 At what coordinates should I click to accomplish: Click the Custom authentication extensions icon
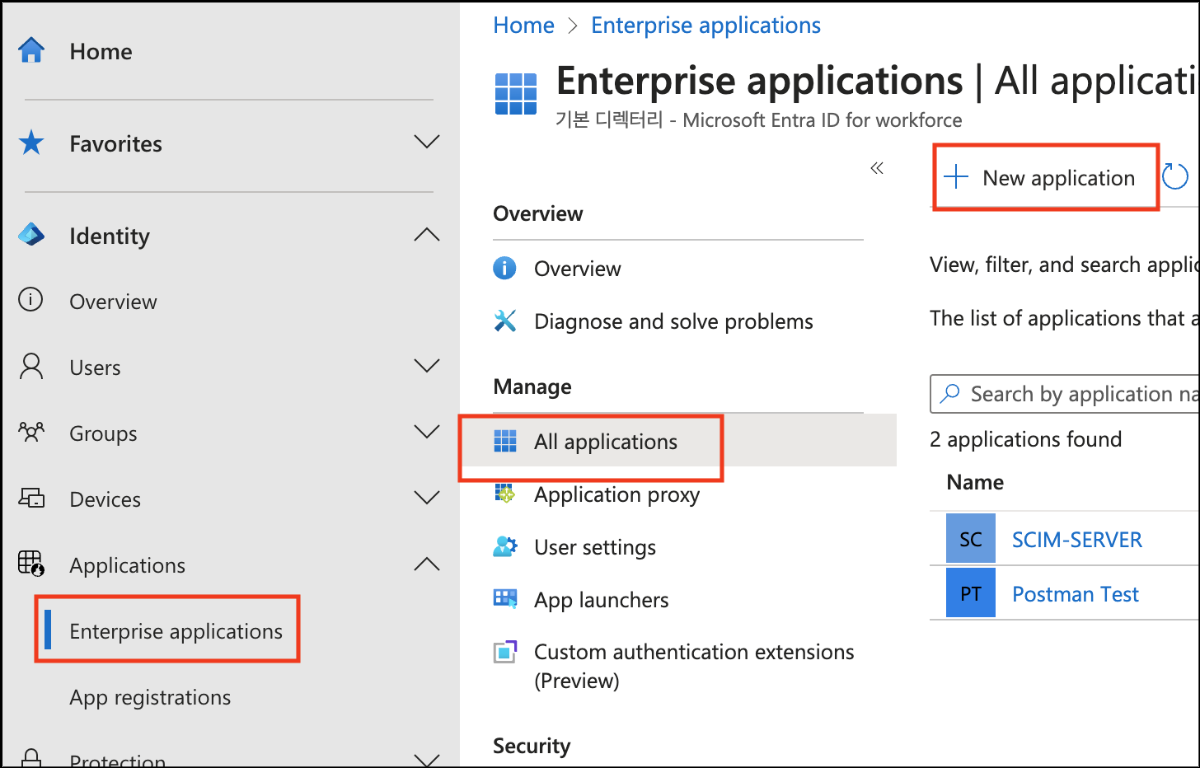pyautogui.click(x=506, y=652)
